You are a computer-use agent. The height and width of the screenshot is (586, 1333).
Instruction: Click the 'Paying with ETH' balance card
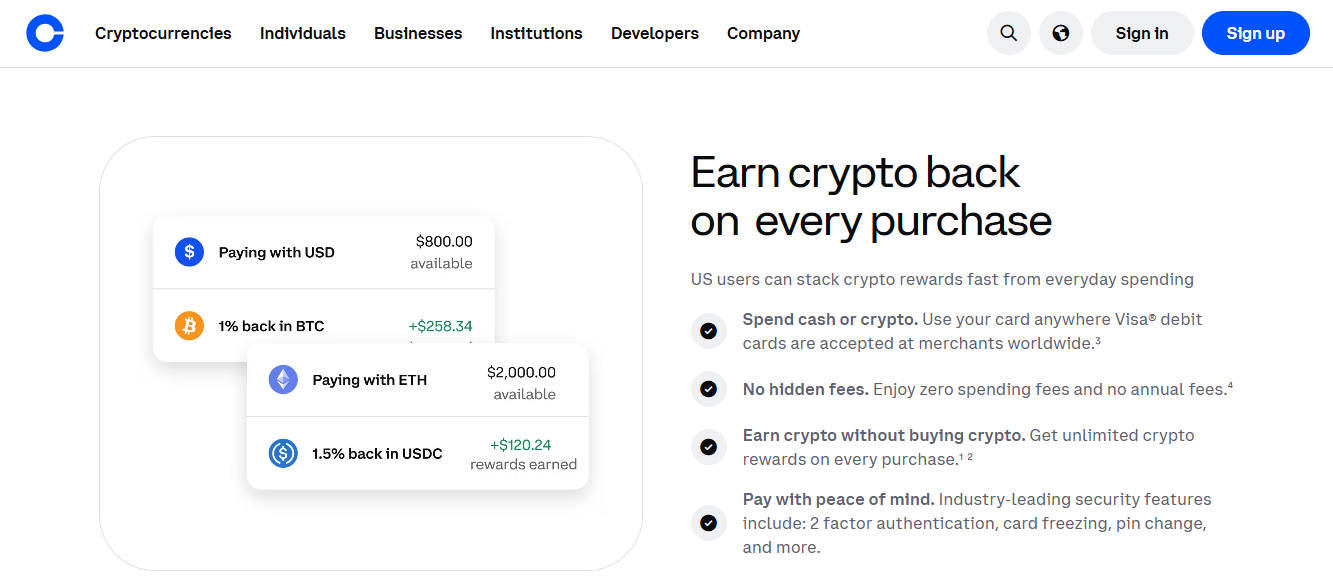click(x=418, y=380)
